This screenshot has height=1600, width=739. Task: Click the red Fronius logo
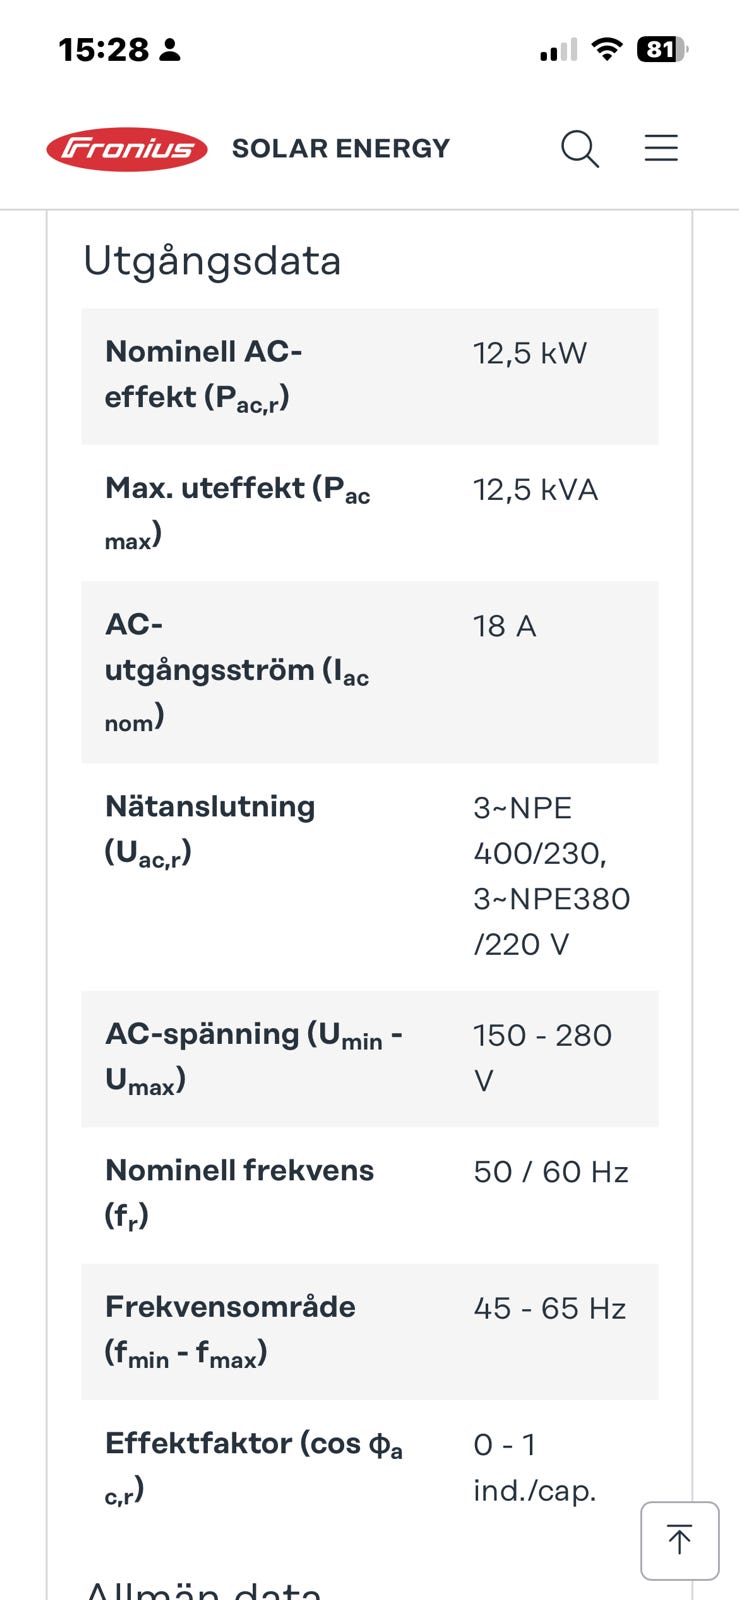coord(127,149)
